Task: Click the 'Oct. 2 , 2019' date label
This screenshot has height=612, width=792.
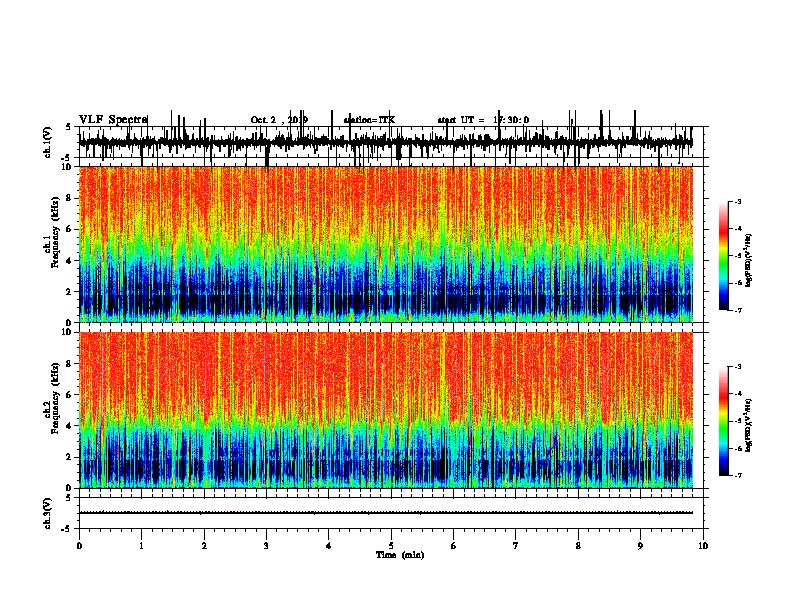Action: click(279, 120)
